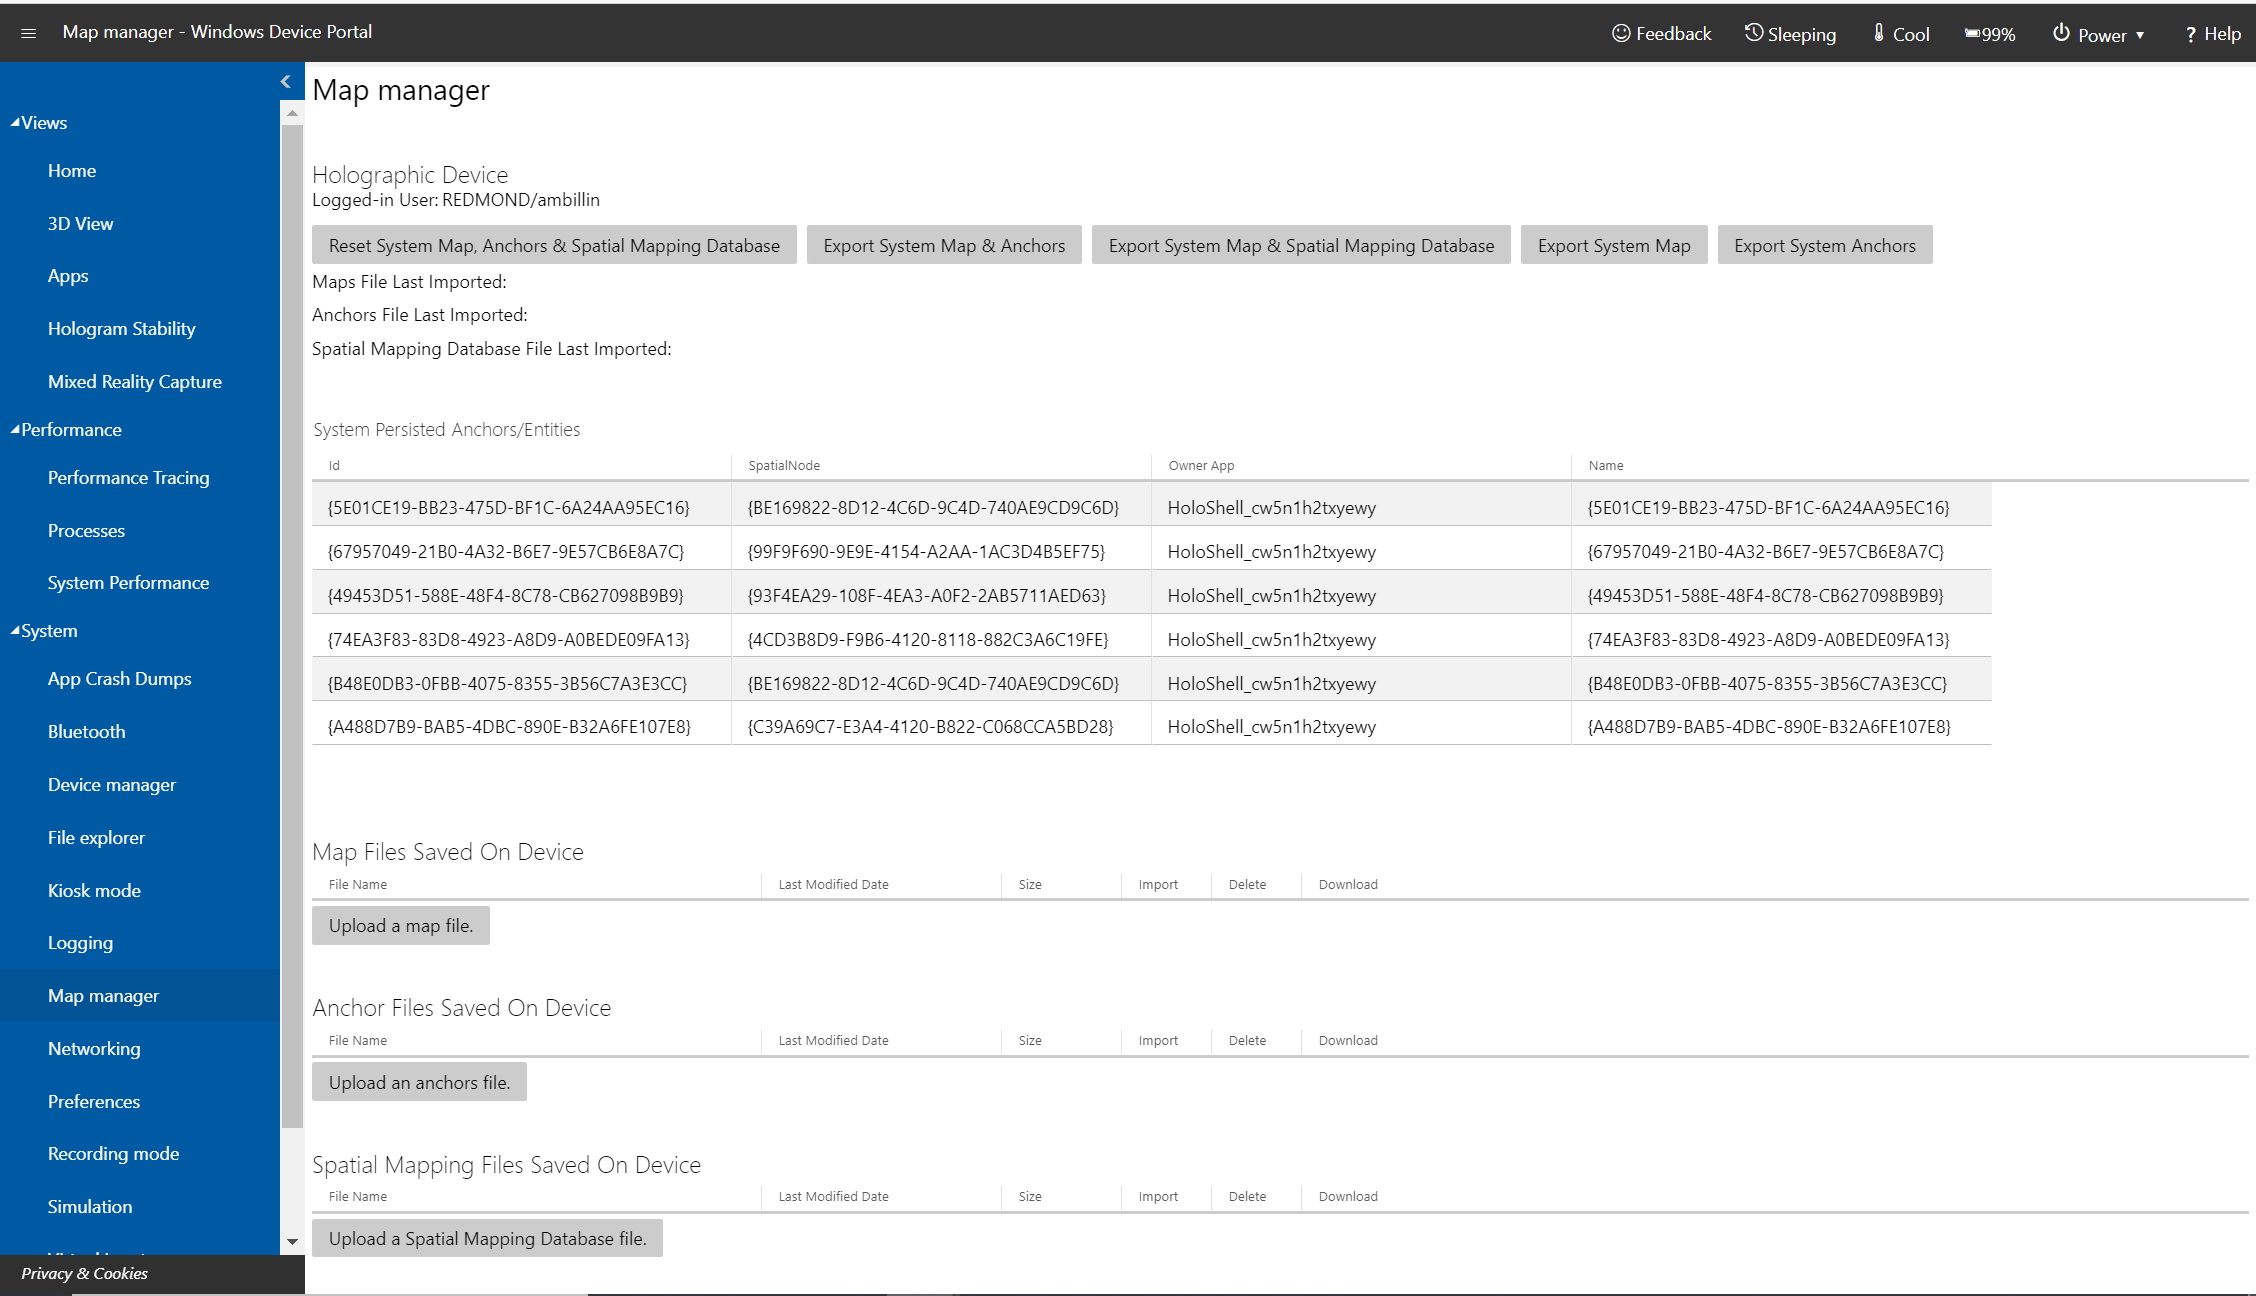Click the Export System Map & Spatial Mapping Database button

(x=1298, y=245)
